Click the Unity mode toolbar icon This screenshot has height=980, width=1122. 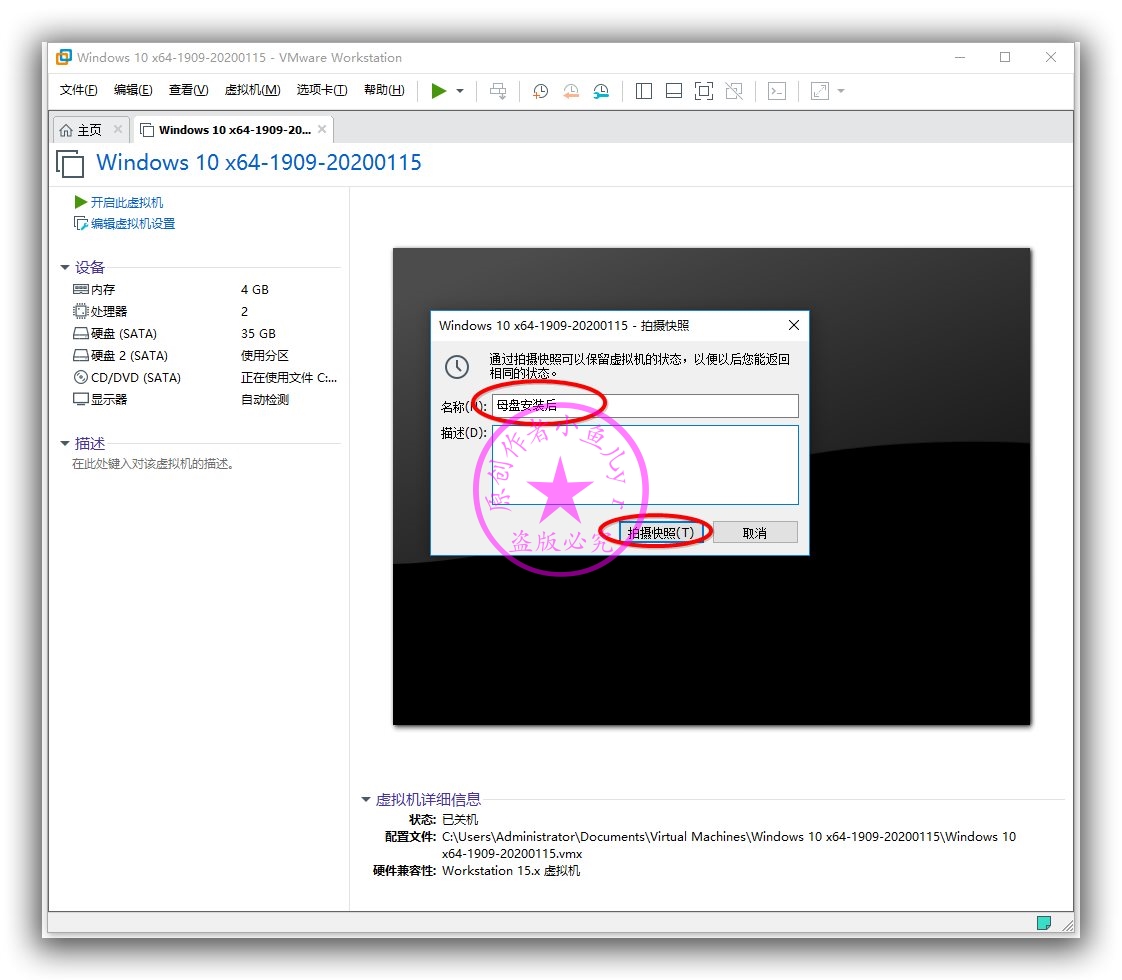tap(734, 91)
